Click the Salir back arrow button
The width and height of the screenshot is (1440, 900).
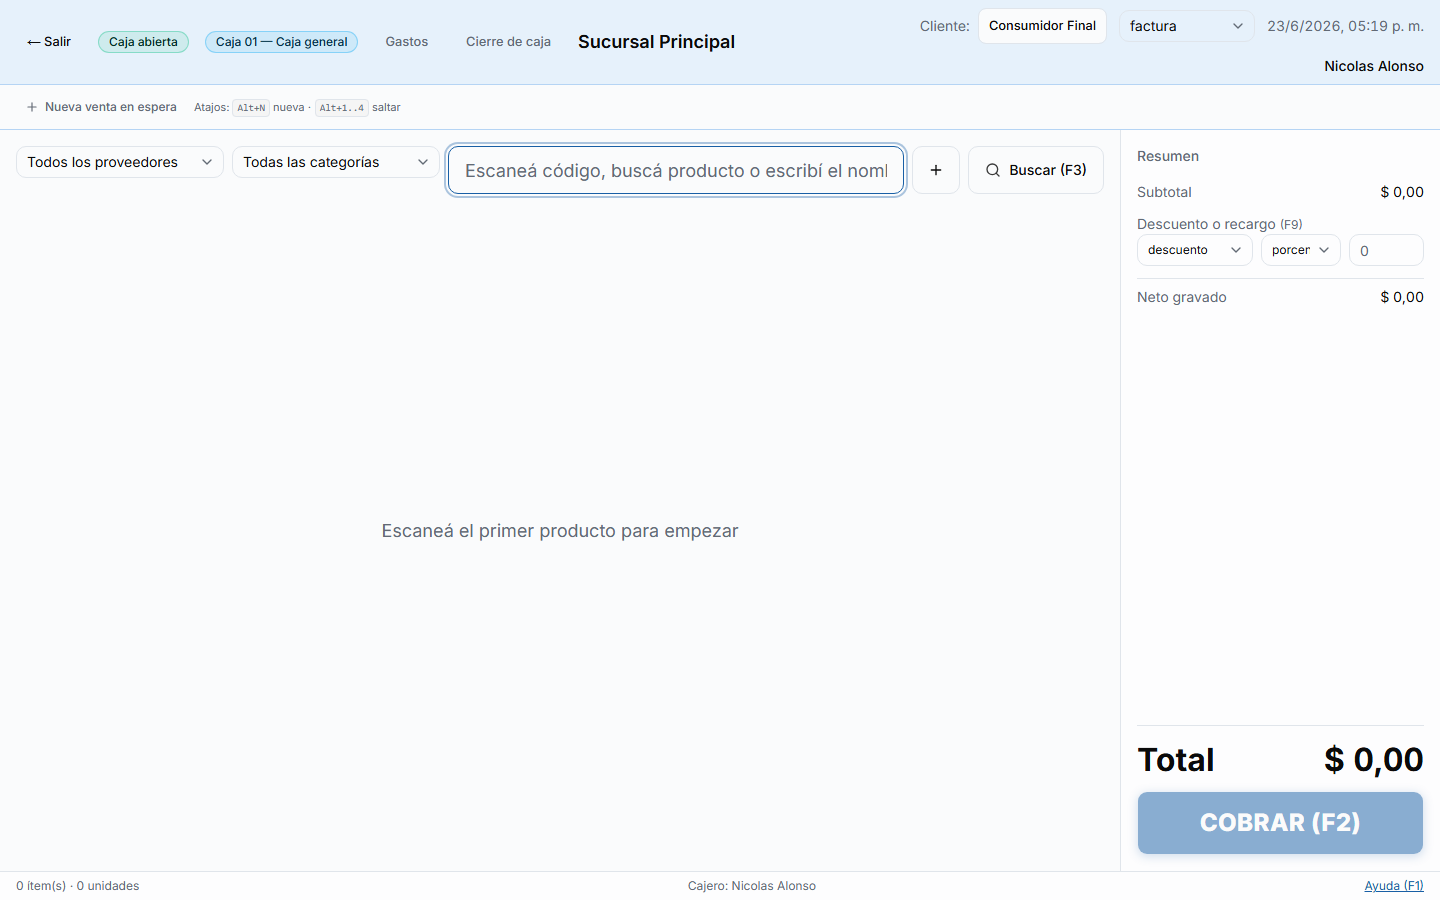pyautogui.click(x=49, y=42)
